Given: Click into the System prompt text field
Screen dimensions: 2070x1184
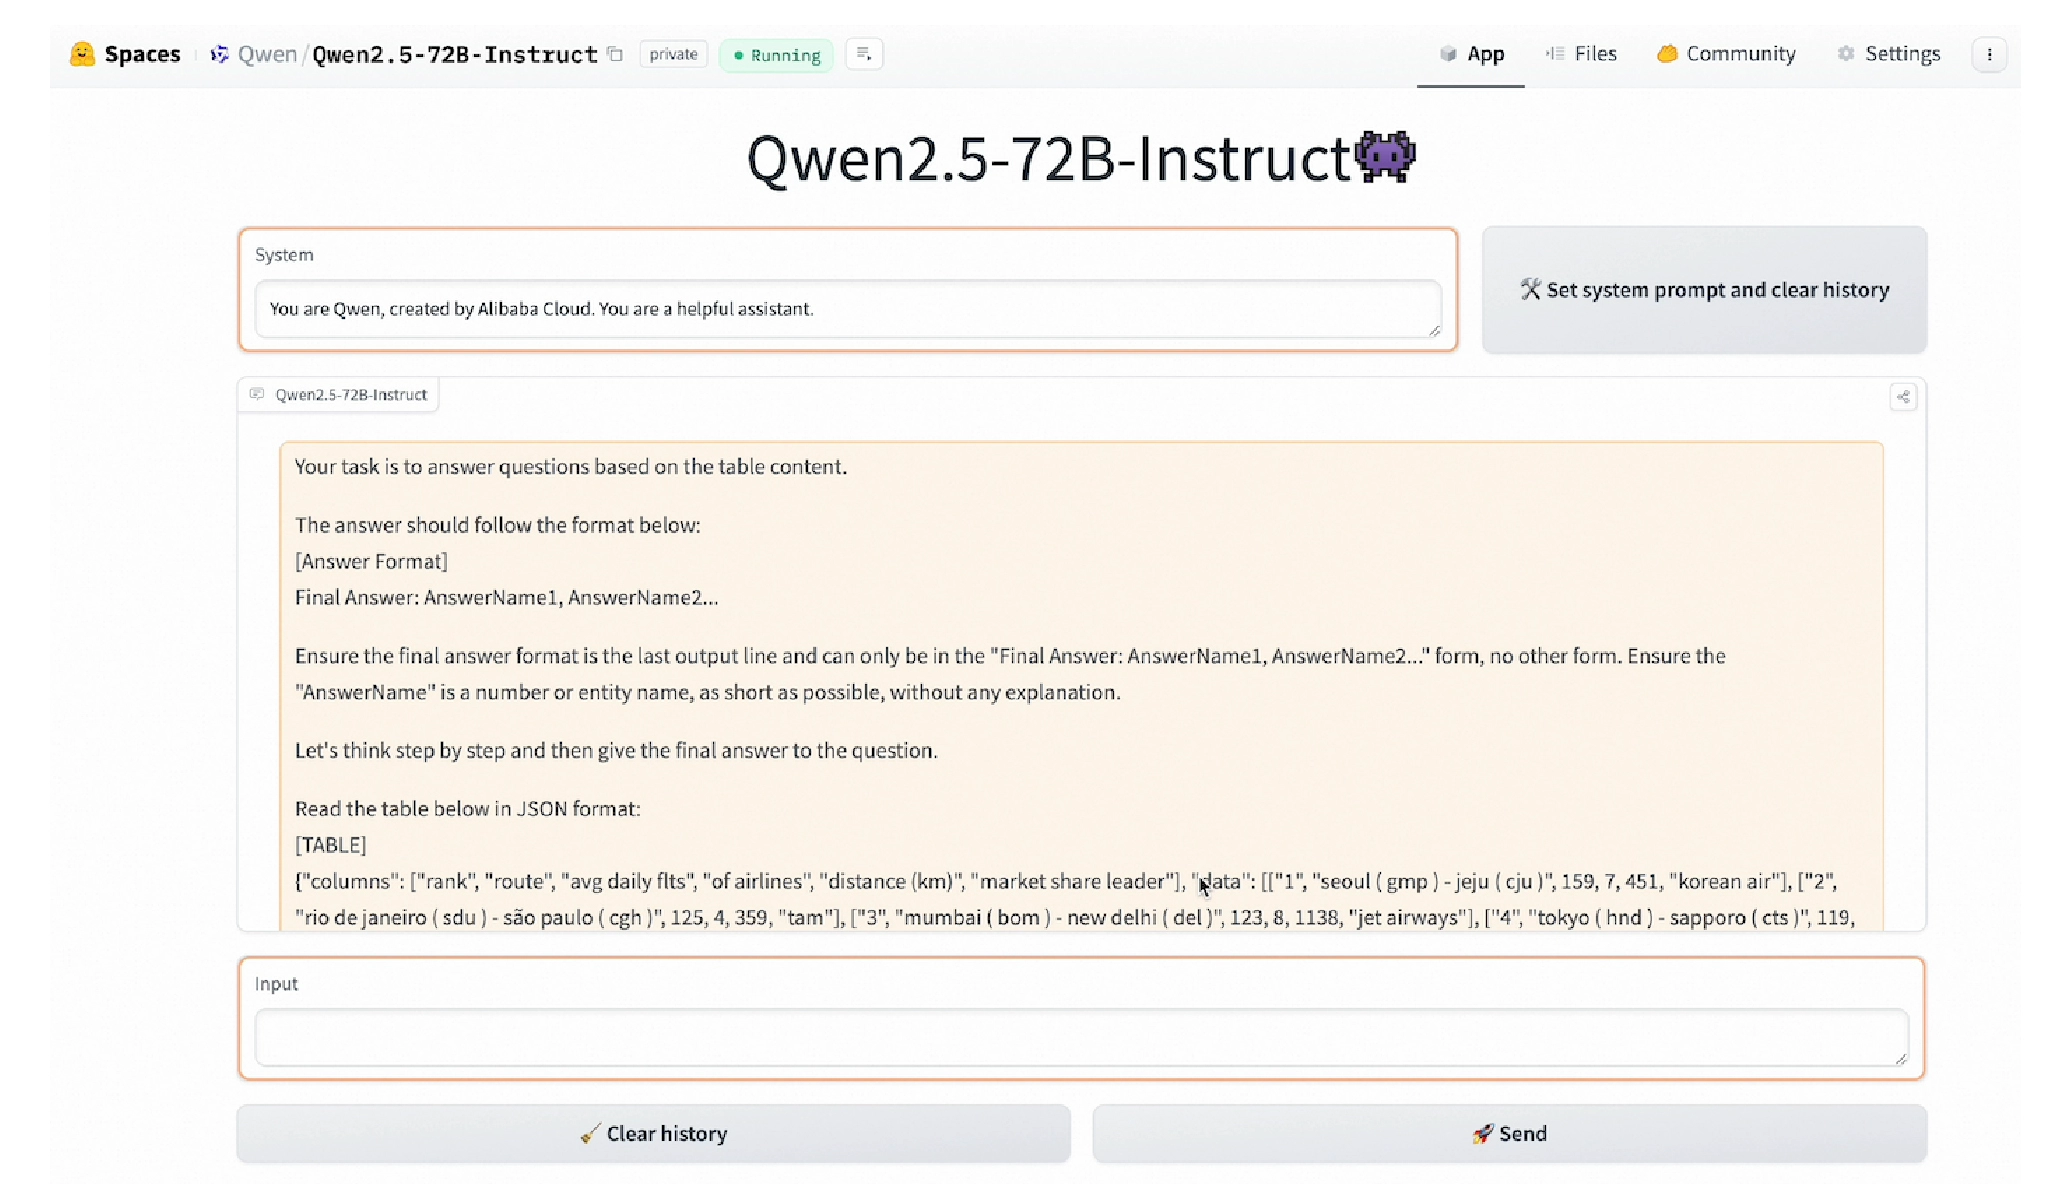Looking at the screenshot, I should [847, 309].
